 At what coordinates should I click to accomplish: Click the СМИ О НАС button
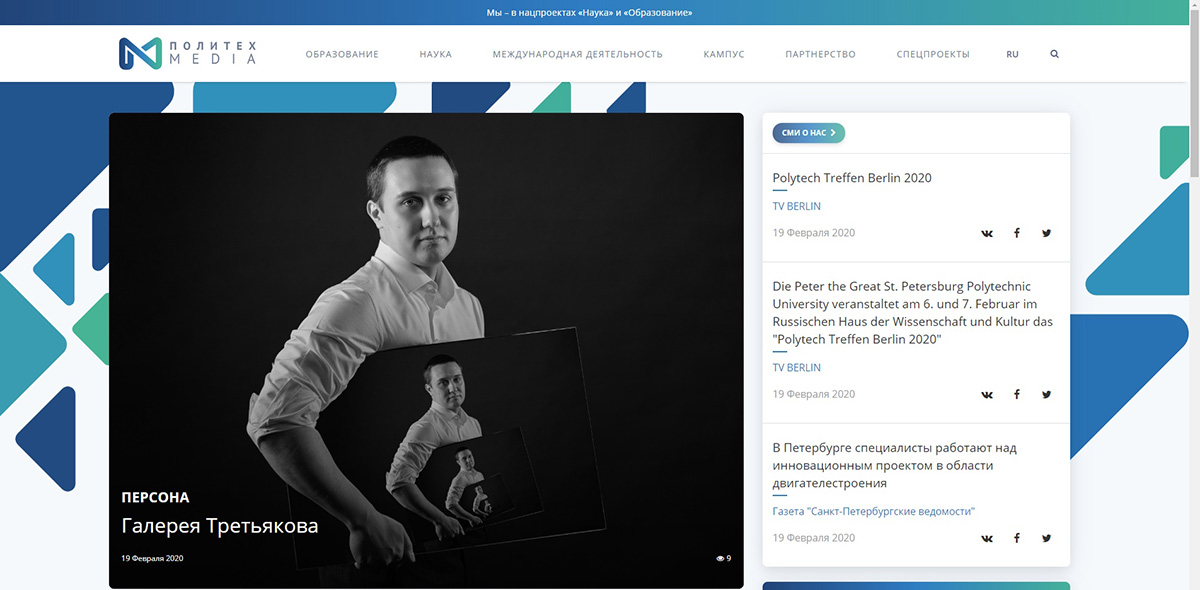pyautogui.click(x=808, y=132)
